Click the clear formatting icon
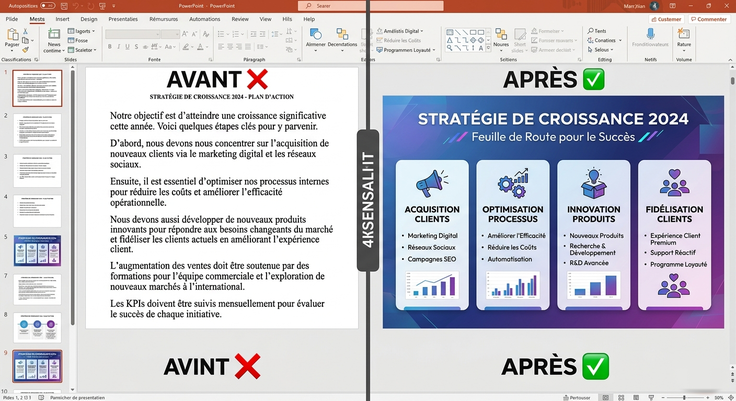Viewport: 736px width, 401px height. pyautogui.click(x=206, y=34)
